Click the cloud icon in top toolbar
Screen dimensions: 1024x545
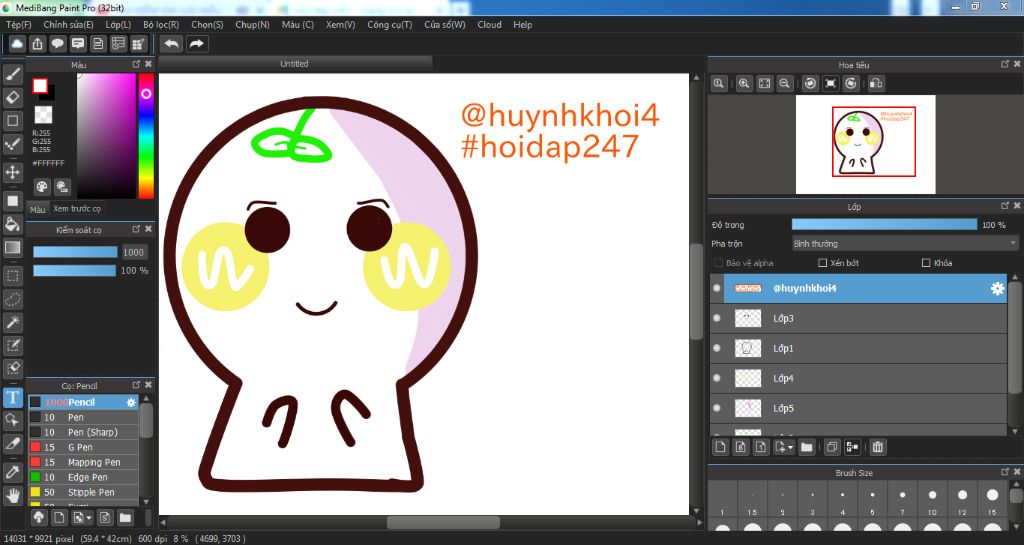click(x=17, y=44)
